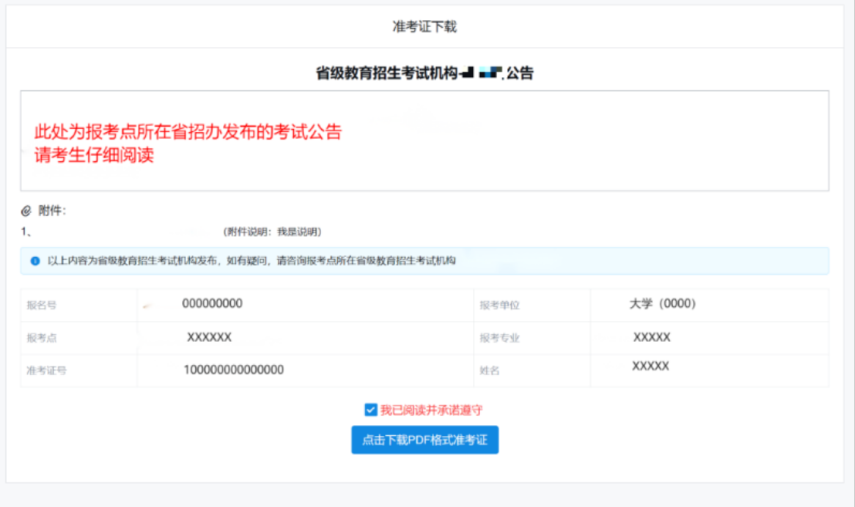Select the 报考专业 value XXXXX
This screenshot has height=507, width=855.
[652, 337]
